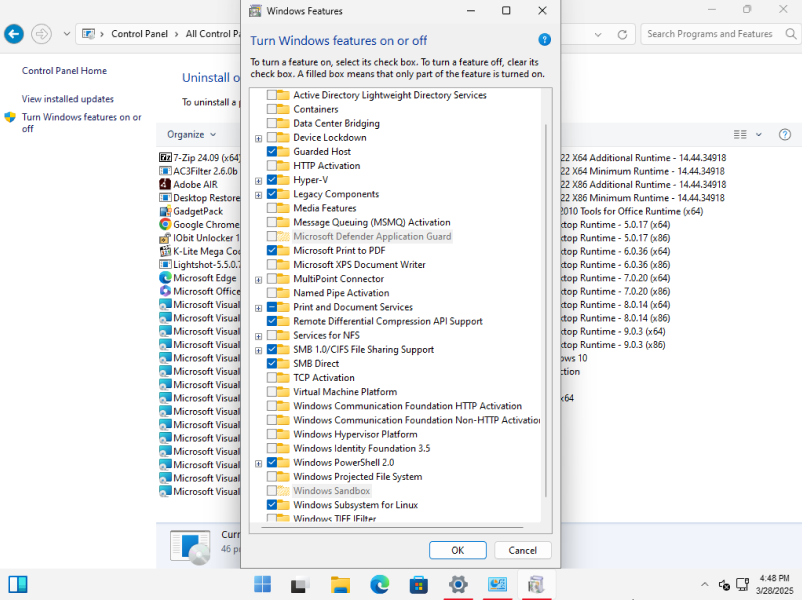Open Settings gear from the taskbar
Image resolution: width=802 pixels, height=600 pixels.
[x=458, y=584]
